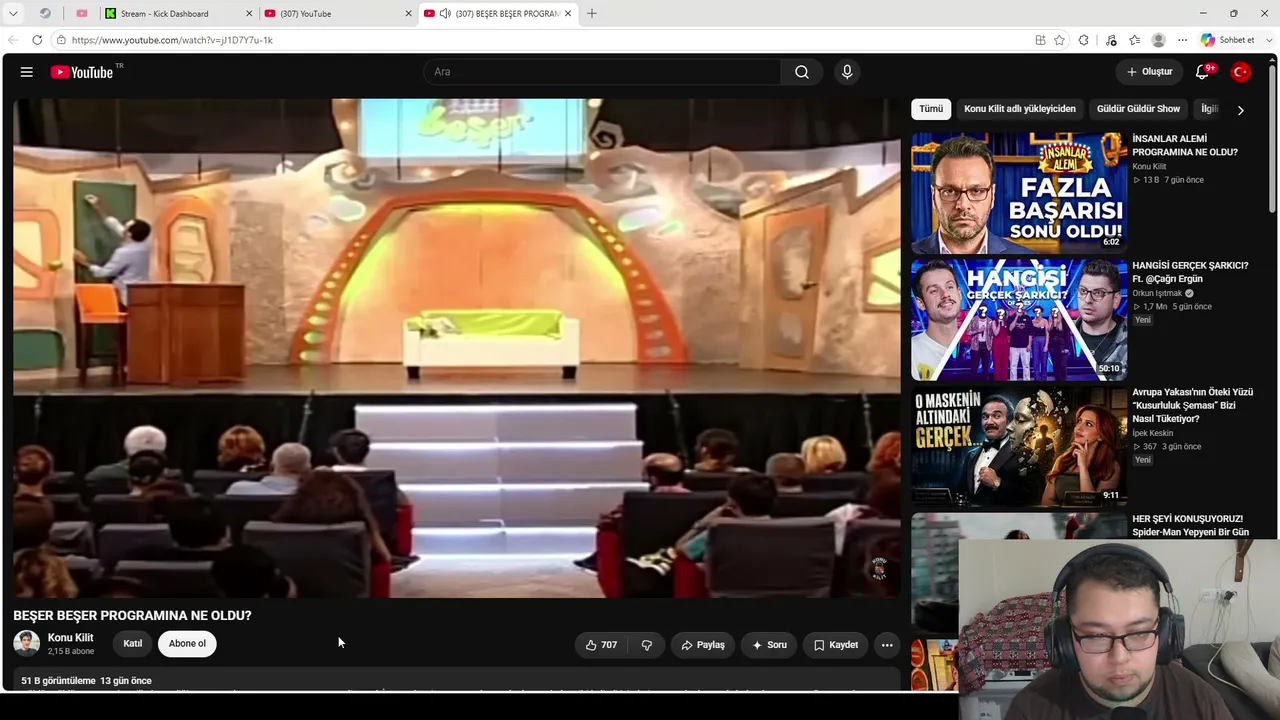This screenshot has width=1280, height=720.
Task: Open HANGİSİ GERÇEK ŞARKICI? video title
Action: point(1190,272)
